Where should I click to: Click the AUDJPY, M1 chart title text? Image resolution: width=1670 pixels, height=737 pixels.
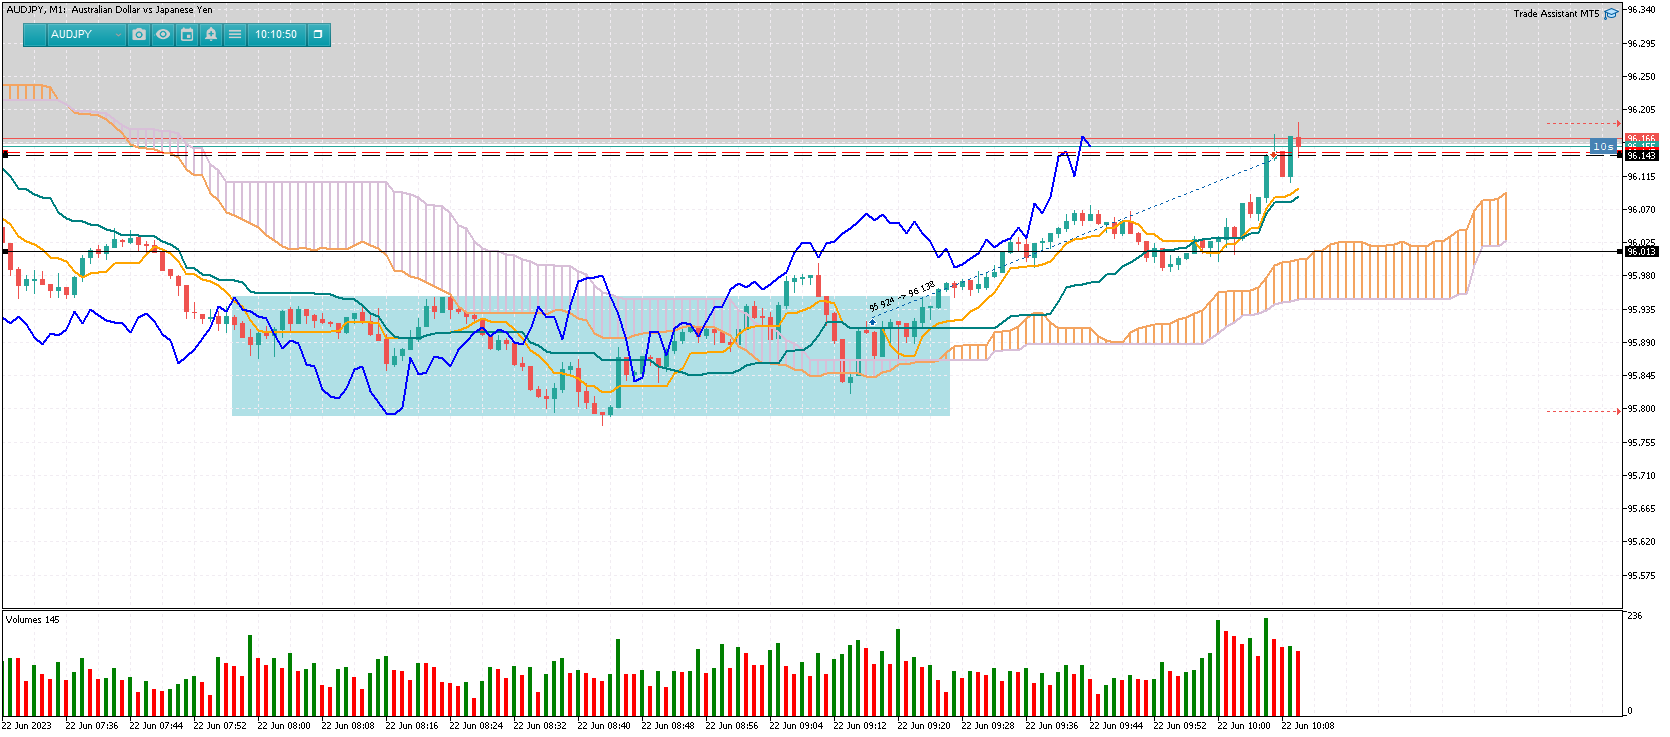point(110,10)
